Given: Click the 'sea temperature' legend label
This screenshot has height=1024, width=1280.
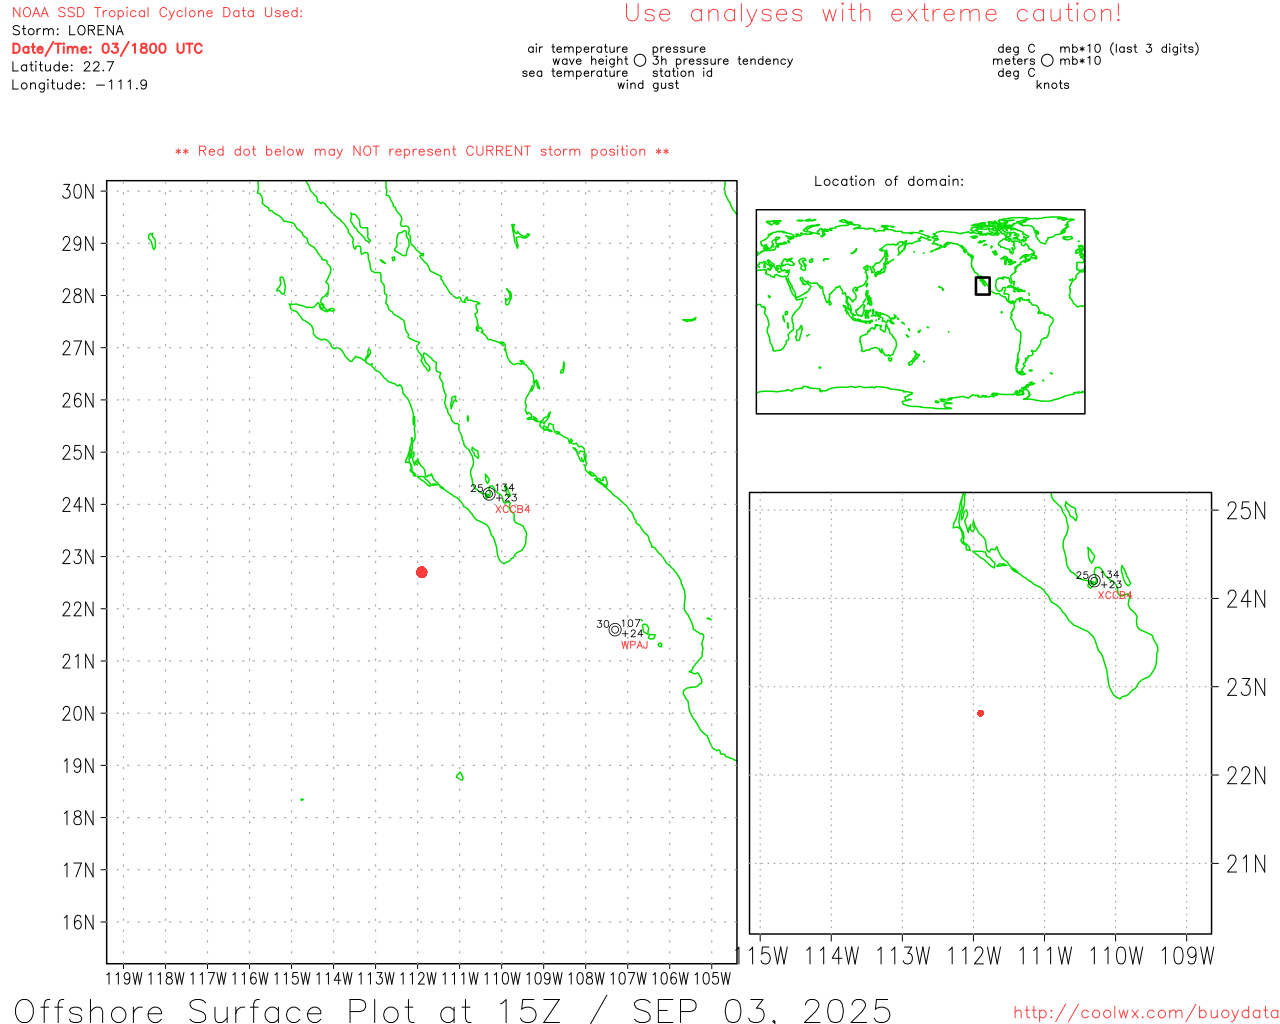Looking at the screenshot, I should point(575,73).
